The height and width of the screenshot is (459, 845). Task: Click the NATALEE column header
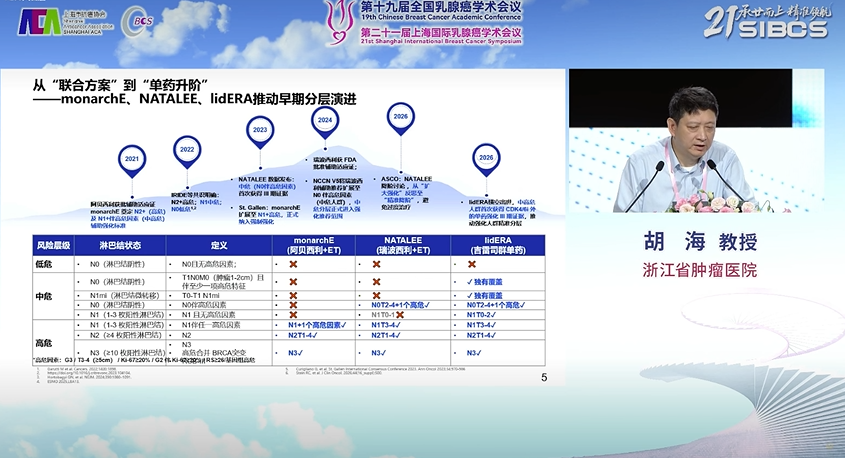403,245
